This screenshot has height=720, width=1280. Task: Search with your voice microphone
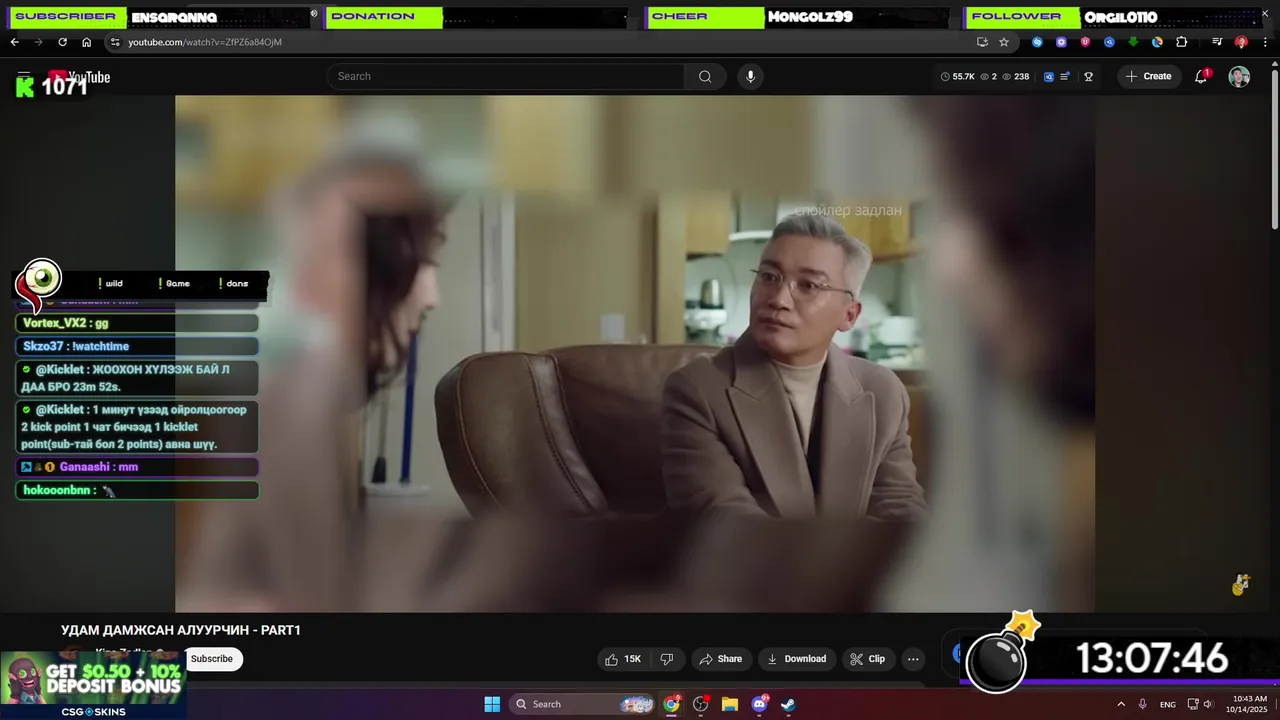[x=750, y=76]
